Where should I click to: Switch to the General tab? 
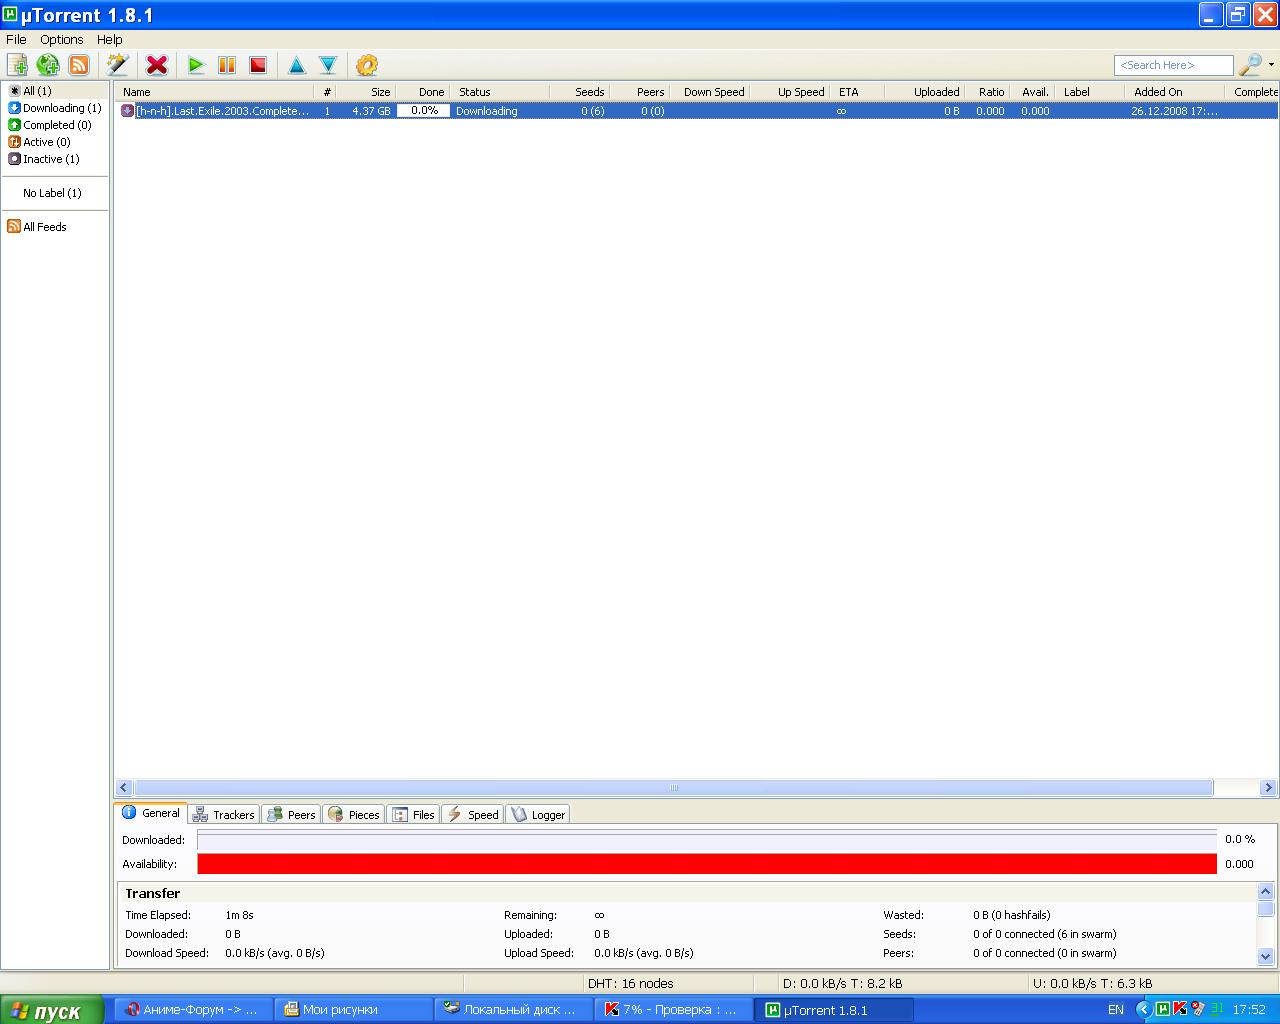coord(150,813)
